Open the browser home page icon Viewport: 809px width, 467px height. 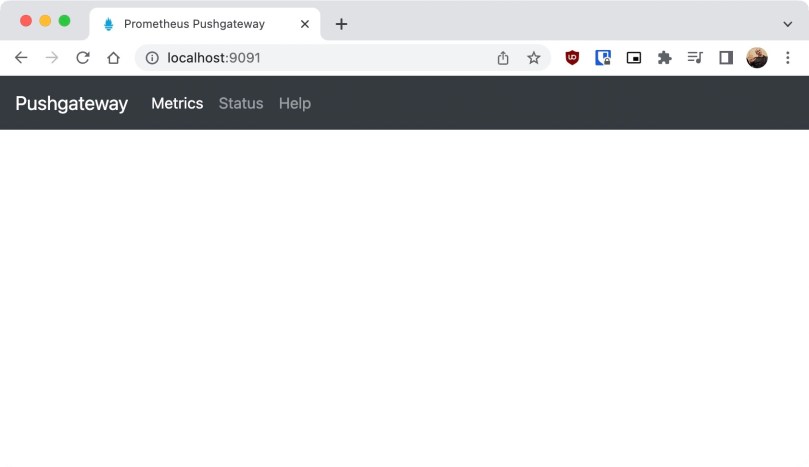click(x=114, y=58)
